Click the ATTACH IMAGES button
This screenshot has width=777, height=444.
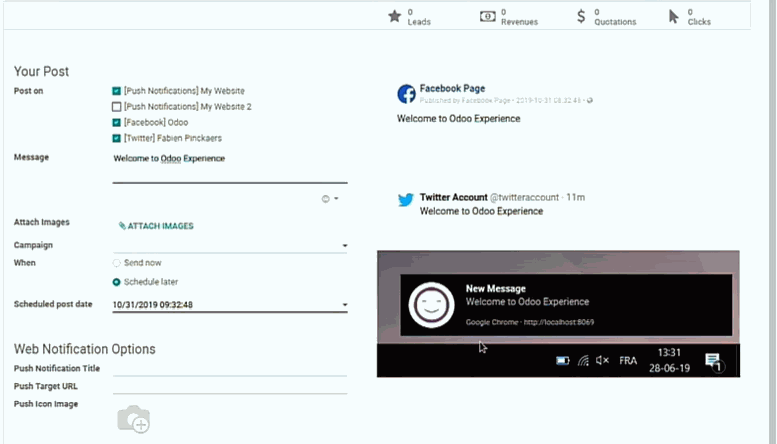tap(156, 226)
